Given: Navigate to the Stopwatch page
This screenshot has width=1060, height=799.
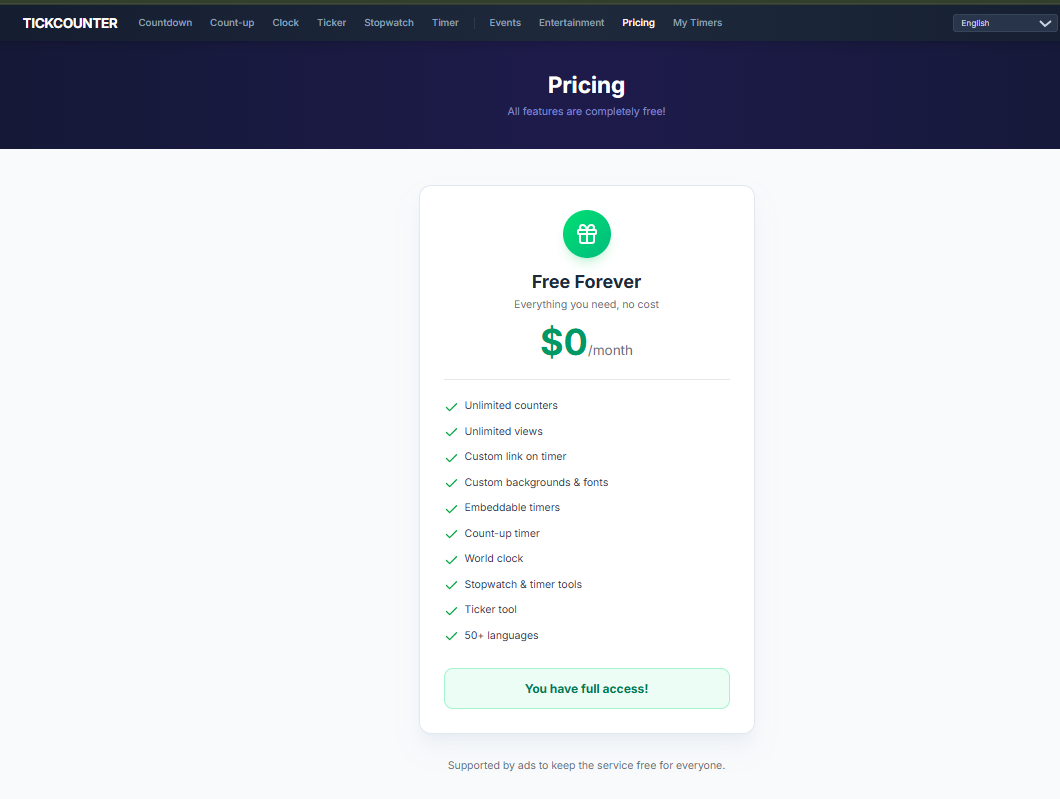Looking at the screenshot, I should (388, 22).
